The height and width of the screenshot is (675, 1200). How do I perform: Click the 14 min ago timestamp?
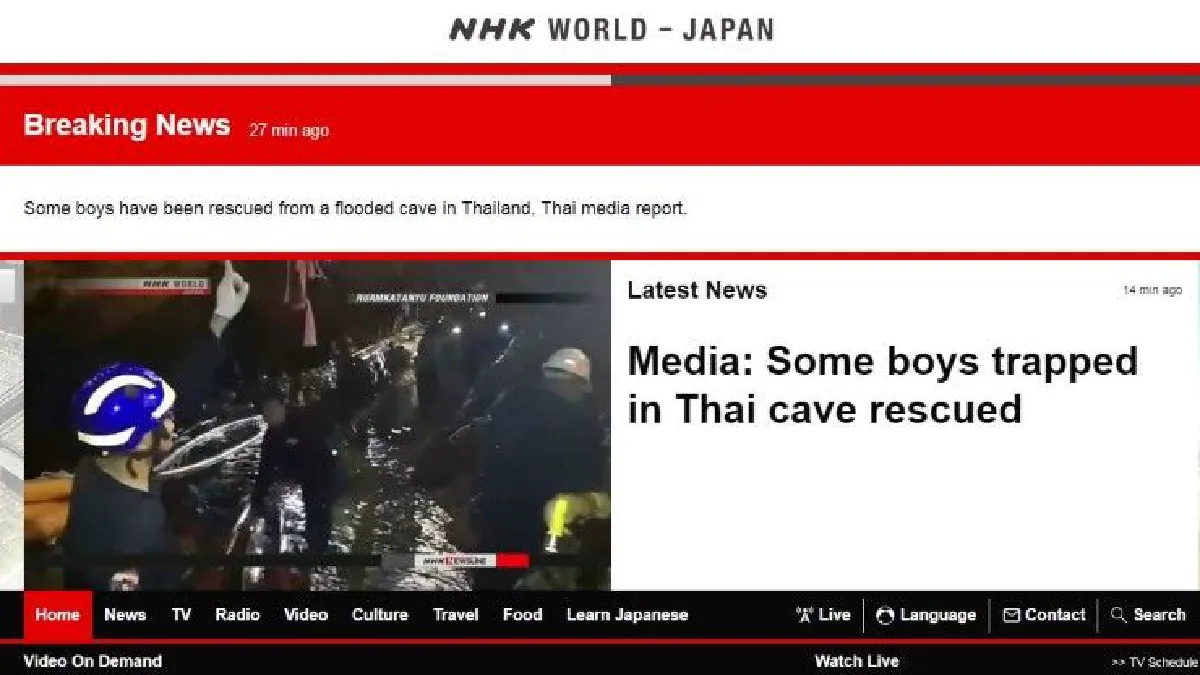pos(1153,290)
